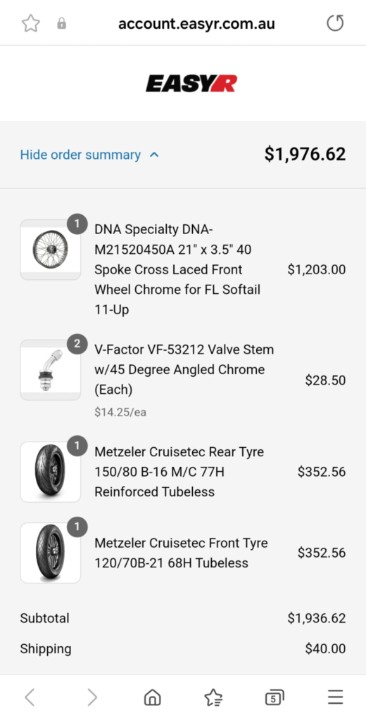Open the Metzeler rear tyre thumbnail
366x720 pixels.
[x=50, y=472]
